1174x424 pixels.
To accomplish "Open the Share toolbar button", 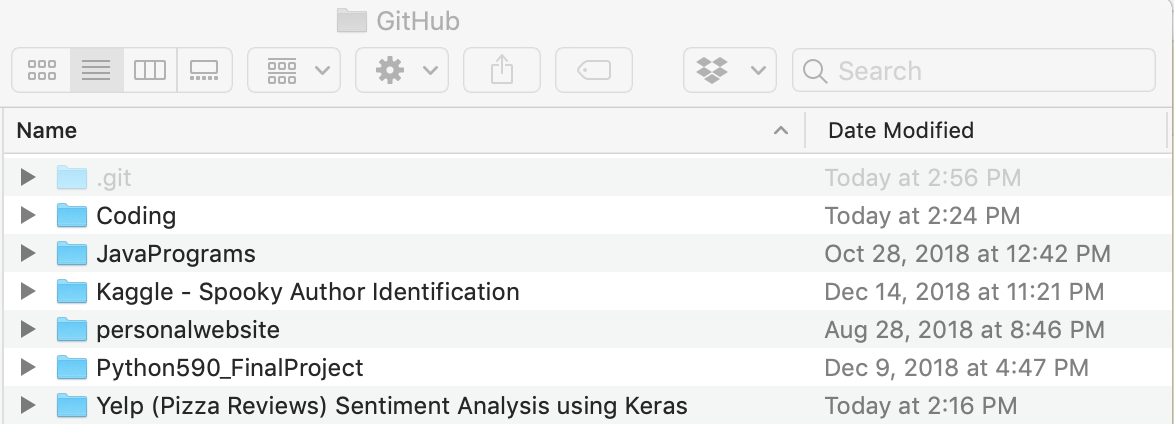I will coord(502,70).
